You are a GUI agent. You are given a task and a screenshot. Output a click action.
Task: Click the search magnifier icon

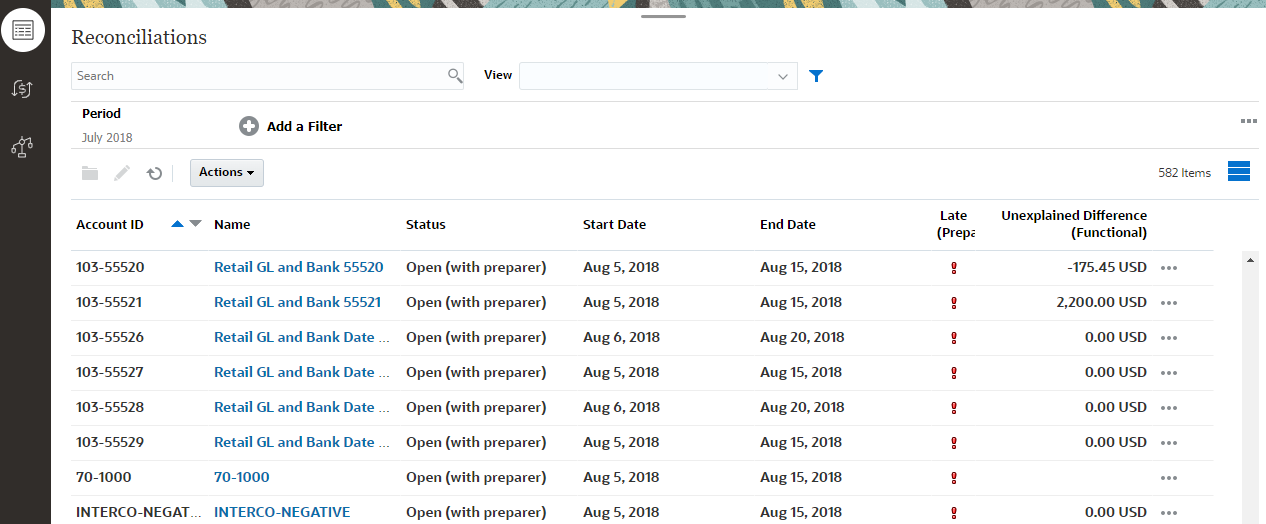click(x=454, y=76)
